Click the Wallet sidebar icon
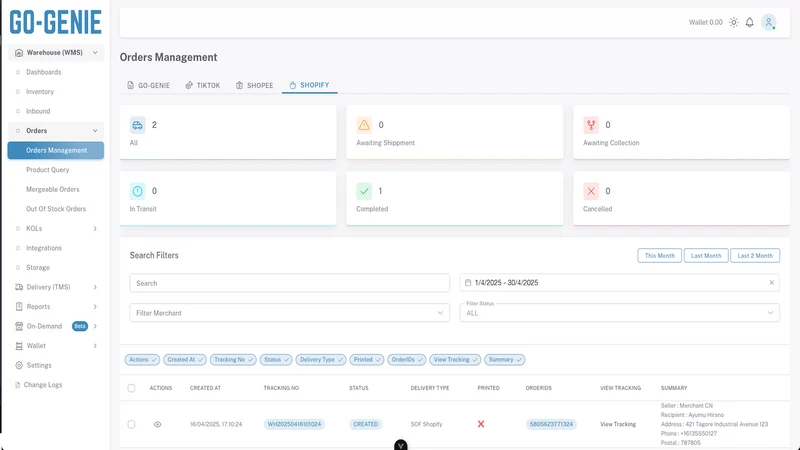The height and width of the screenshot is (450, 800). click(x=19, y=346)
